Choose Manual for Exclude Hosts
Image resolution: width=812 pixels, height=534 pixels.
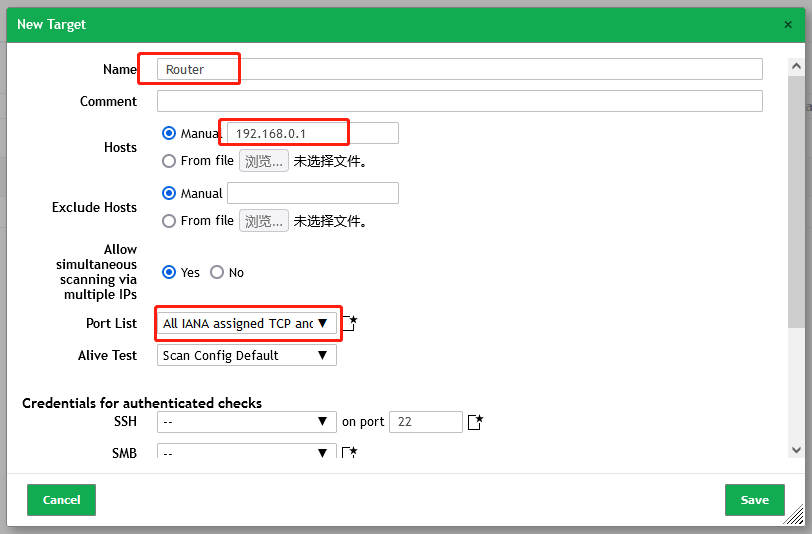click(169, 193)
